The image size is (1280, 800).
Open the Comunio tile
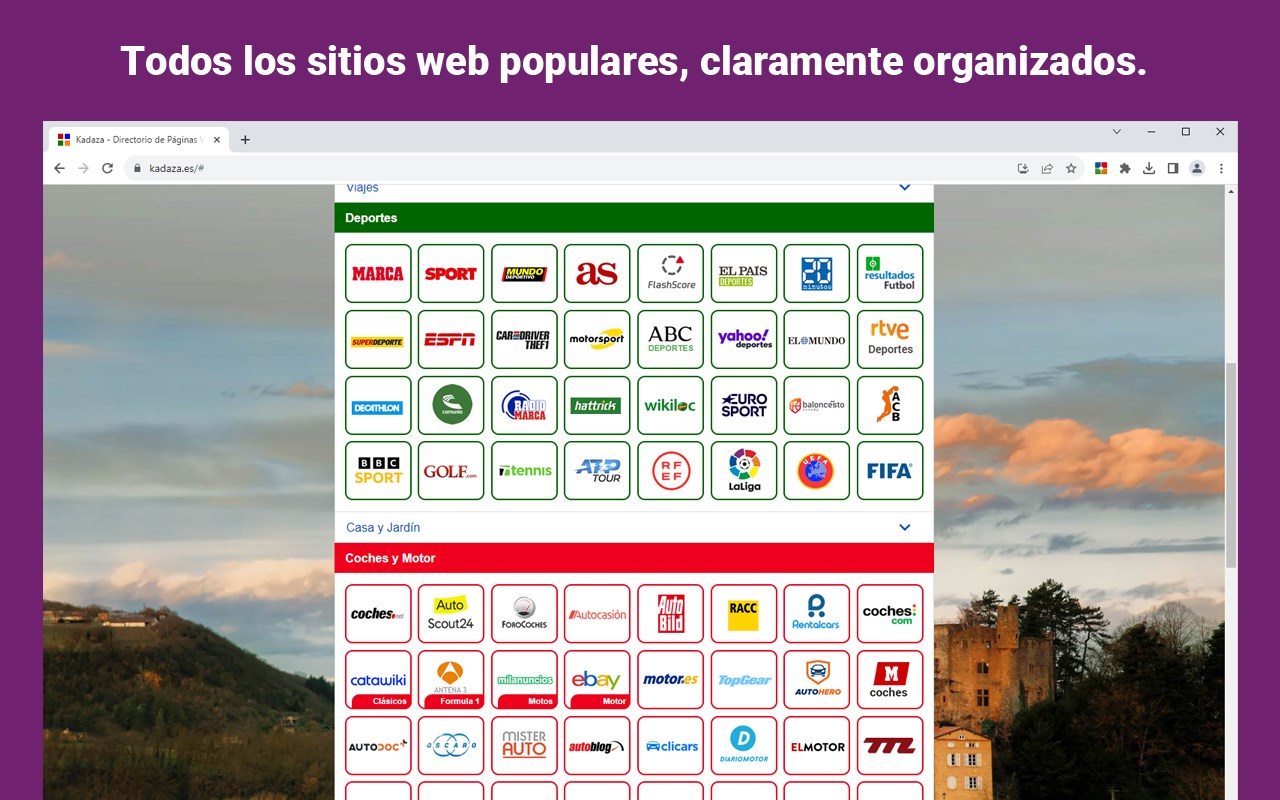coord(451,405)
